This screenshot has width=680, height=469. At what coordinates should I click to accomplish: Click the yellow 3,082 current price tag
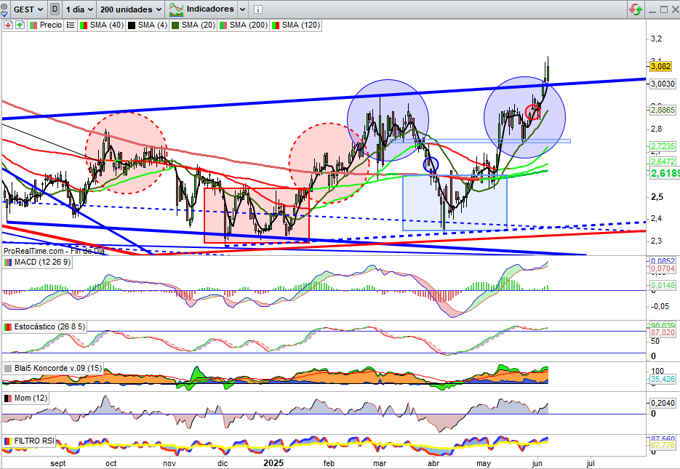pyautogui.click(x=660, y=66)
